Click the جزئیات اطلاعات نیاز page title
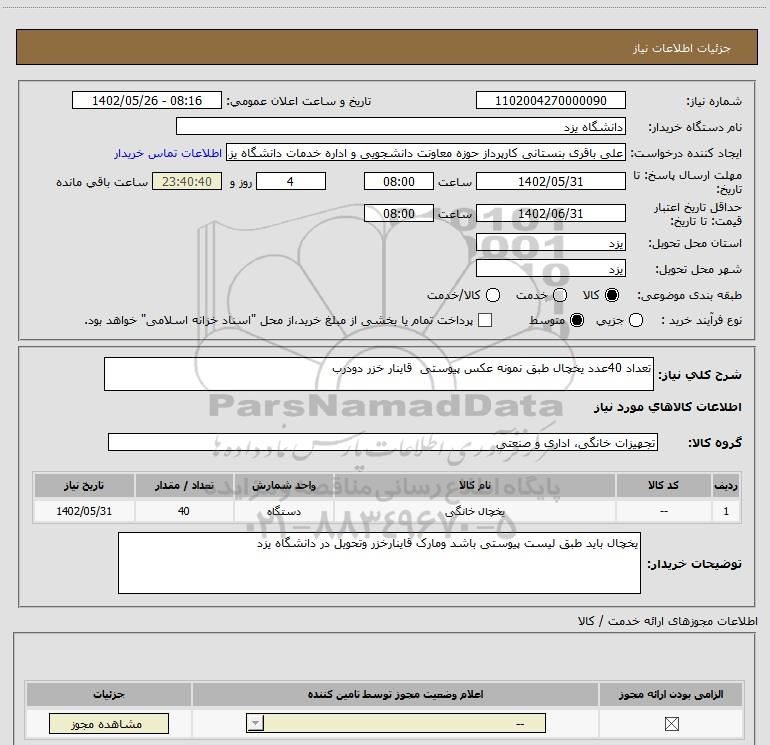This screenshot has height=745, width=770. [681, 48]
